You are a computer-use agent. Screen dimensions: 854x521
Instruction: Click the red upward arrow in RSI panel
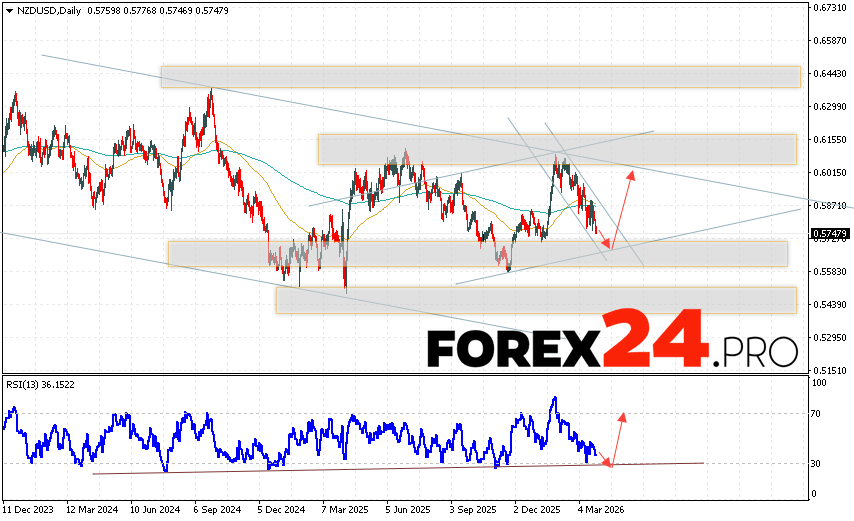617,437
